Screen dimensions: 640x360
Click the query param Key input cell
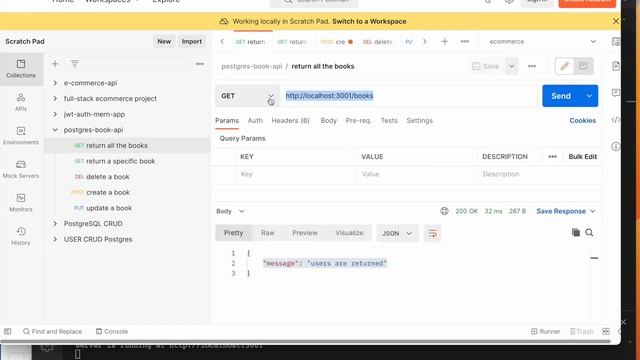296,174
